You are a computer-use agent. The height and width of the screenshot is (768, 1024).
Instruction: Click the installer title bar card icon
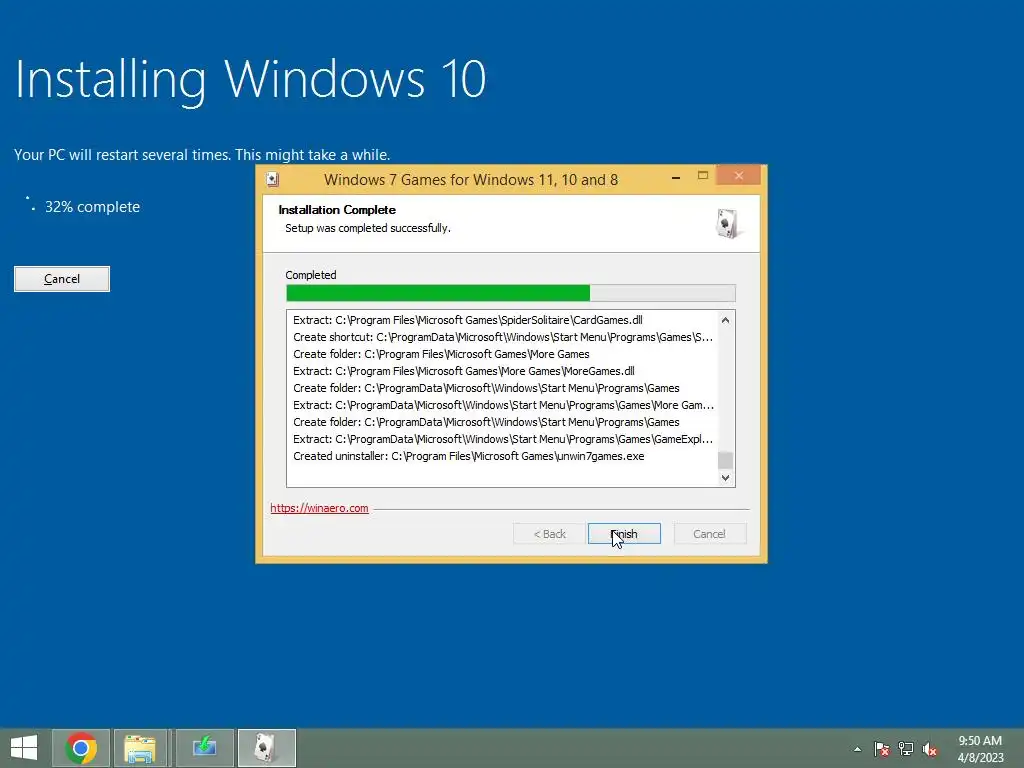click(273, 180)
